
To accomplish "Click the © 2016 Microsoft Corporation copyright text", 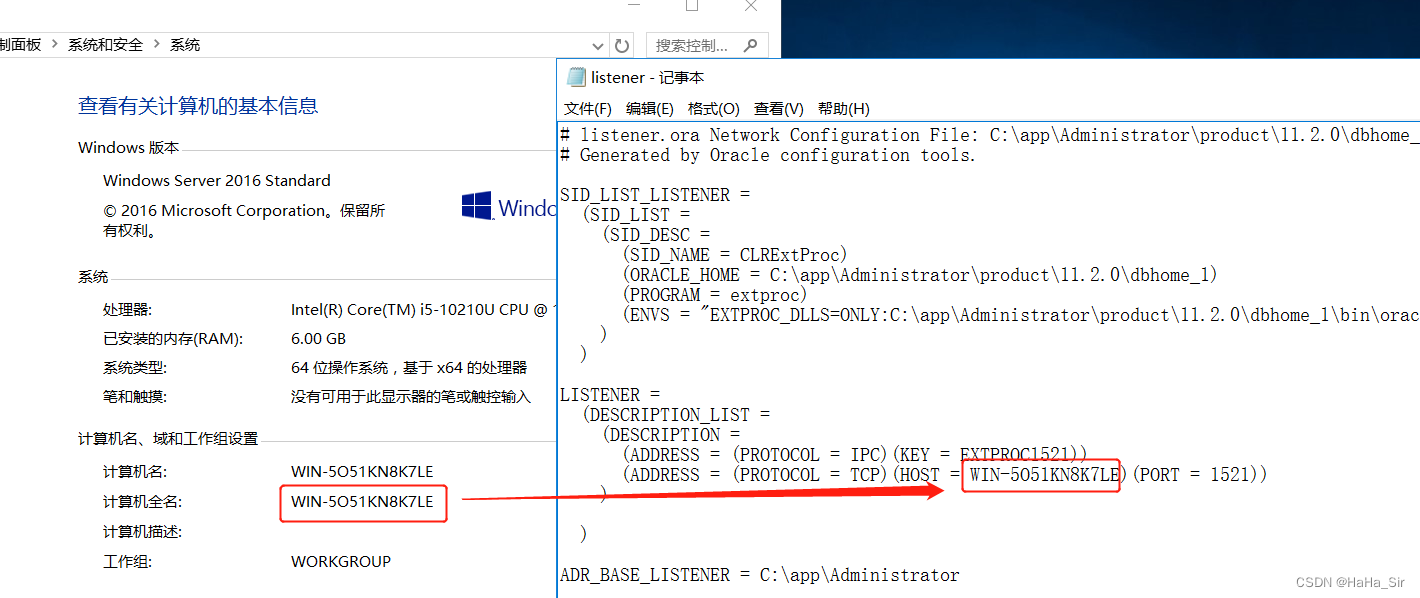I will [244, 220].
